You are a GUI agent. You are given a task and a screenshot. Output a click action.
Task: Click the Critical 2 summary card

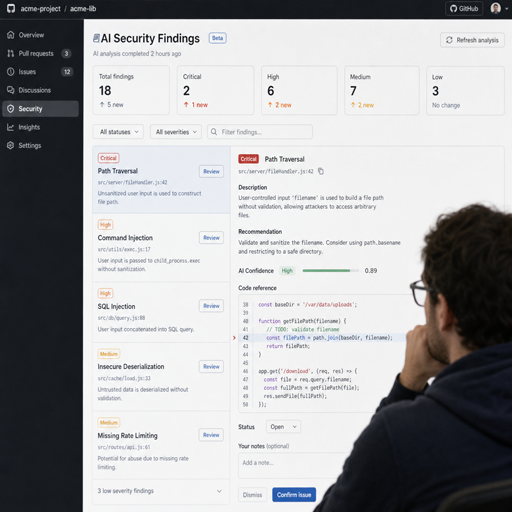(x=215, y=90)
